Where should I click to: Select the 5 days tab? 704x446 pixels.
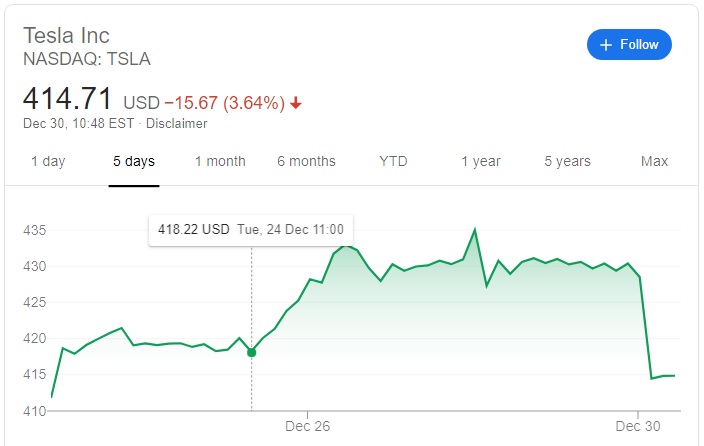click(134, 162)
